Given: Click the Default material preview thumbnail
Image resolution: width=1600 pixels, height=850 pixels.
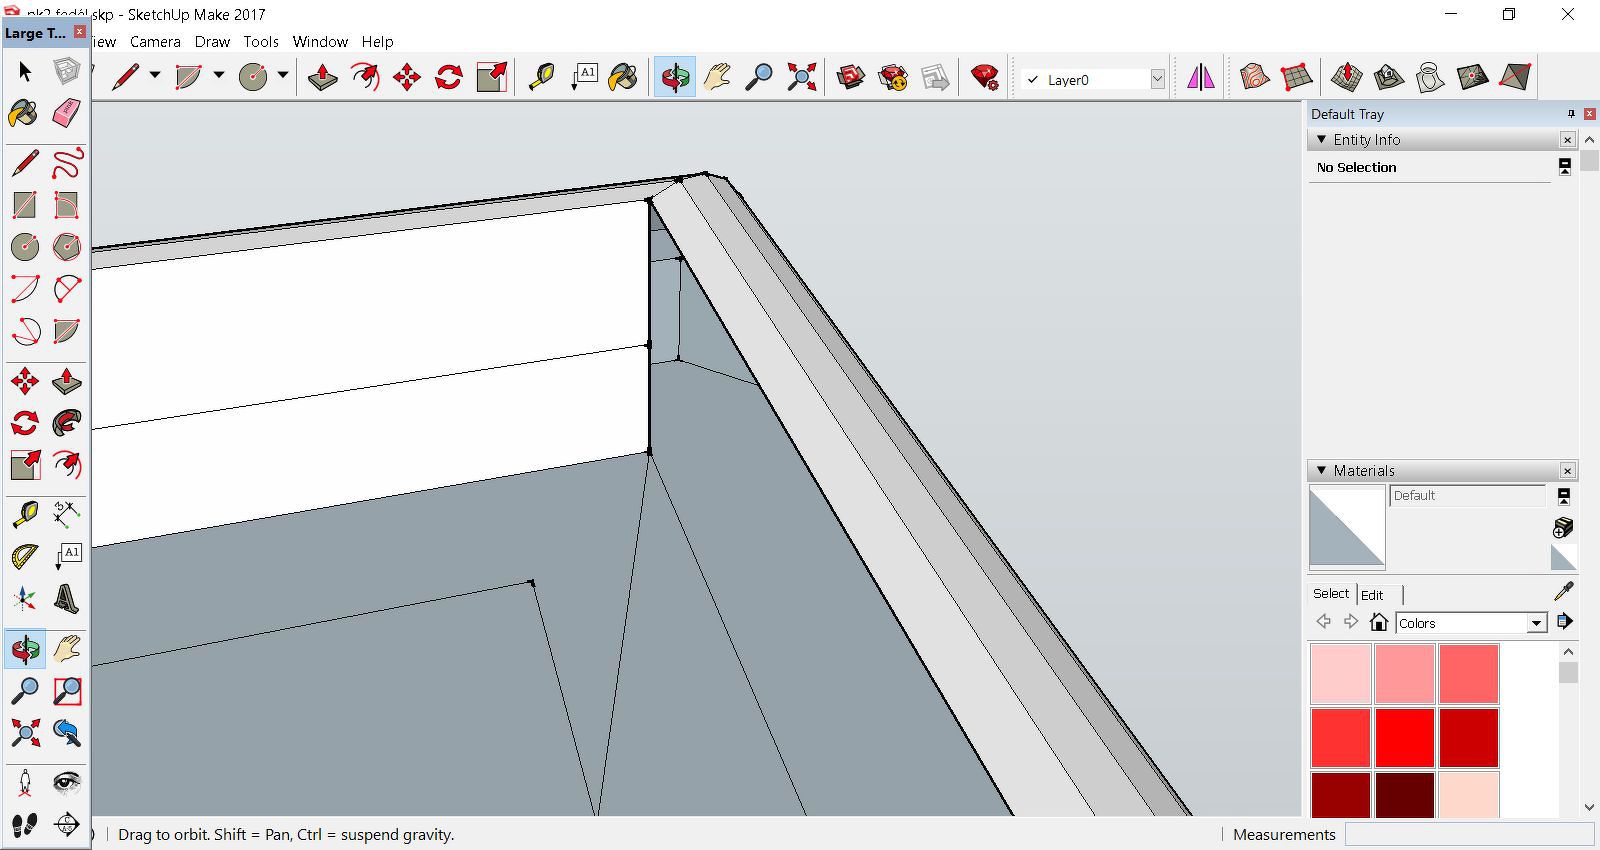Looking at the screenshot, I should (x=1347, y=527).
